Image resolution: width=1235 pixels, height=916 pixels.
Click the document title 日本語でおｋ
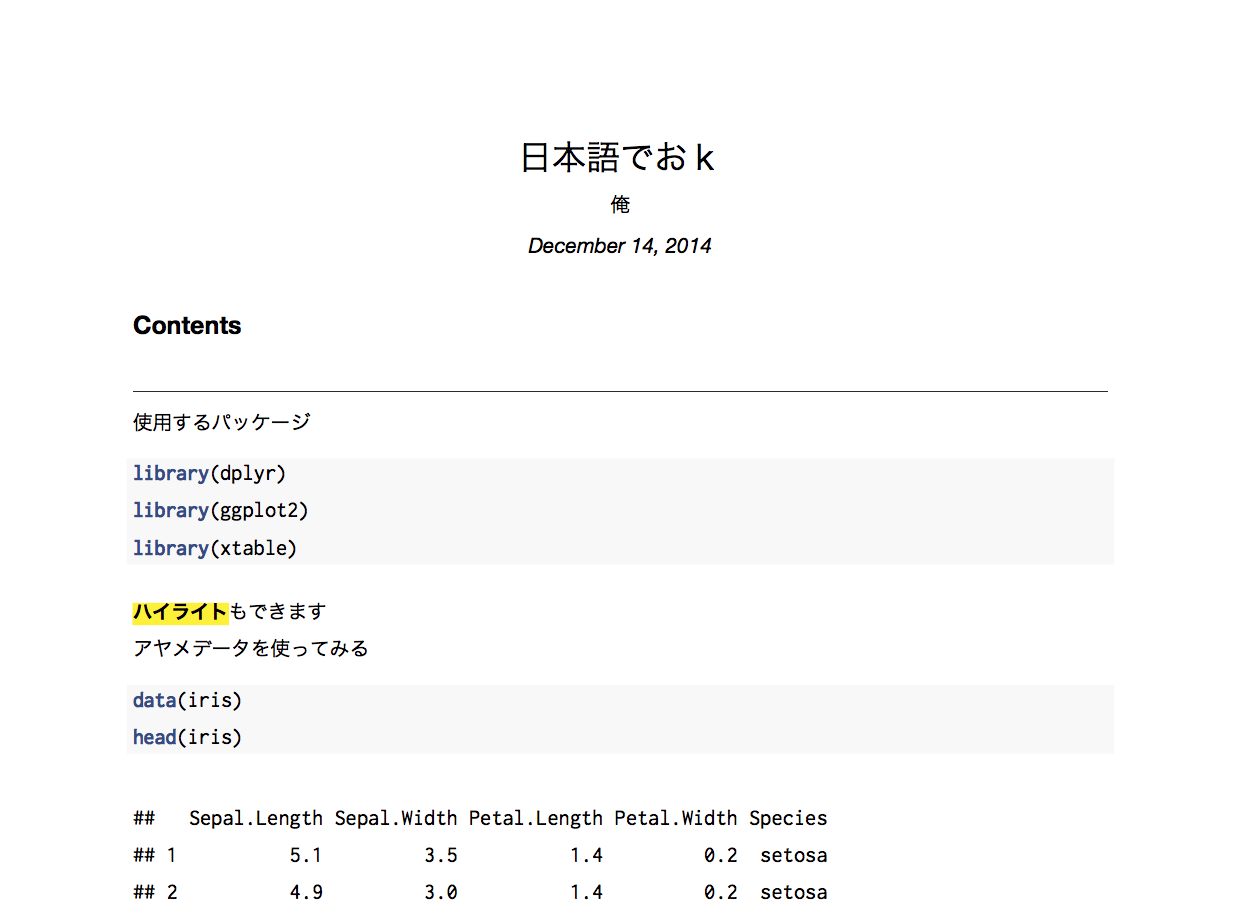617,157
